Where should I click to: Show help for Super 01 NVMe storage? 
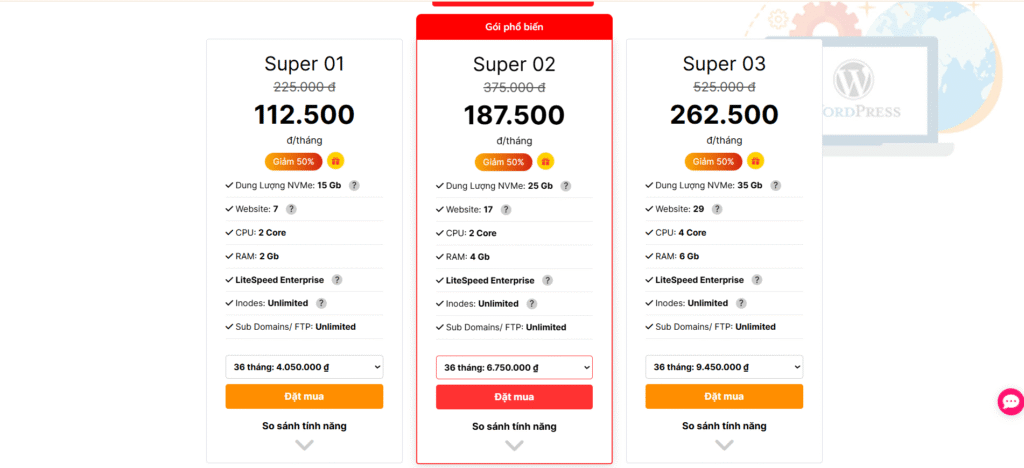[x=354, y=186]
